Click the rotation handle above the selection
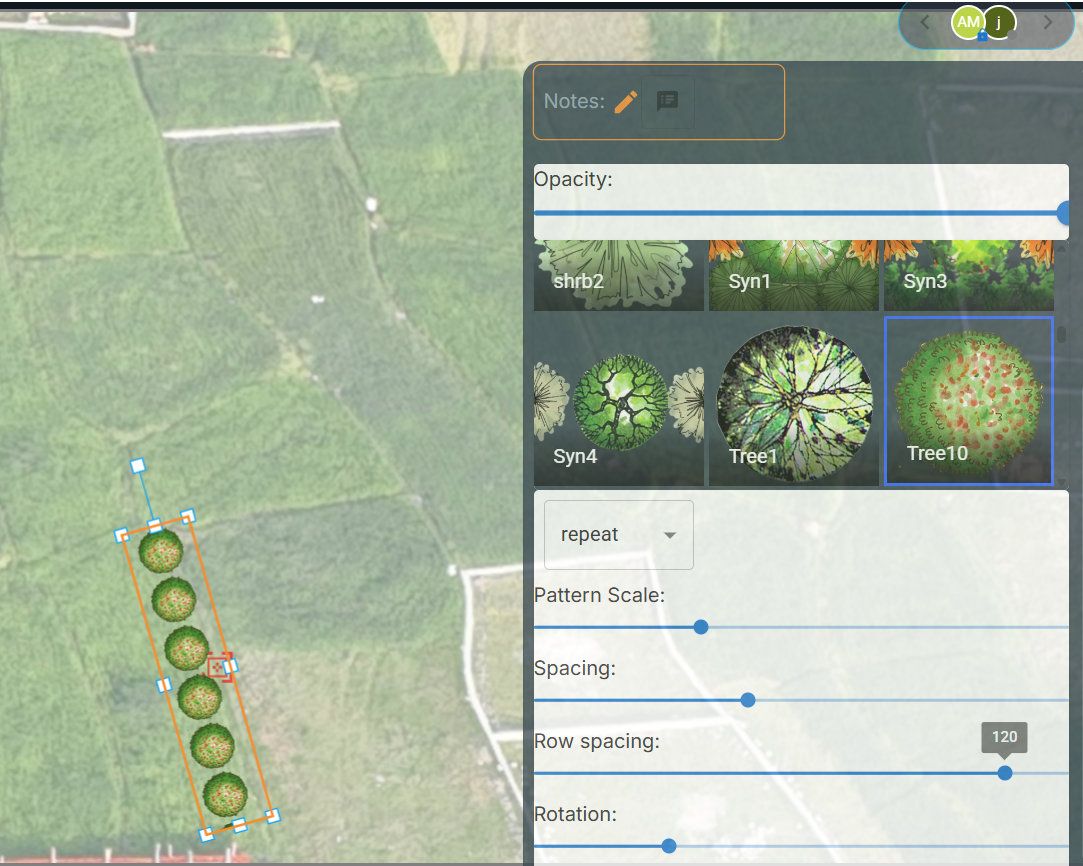This screenshot has height=866, width=1083. [138, 466]
